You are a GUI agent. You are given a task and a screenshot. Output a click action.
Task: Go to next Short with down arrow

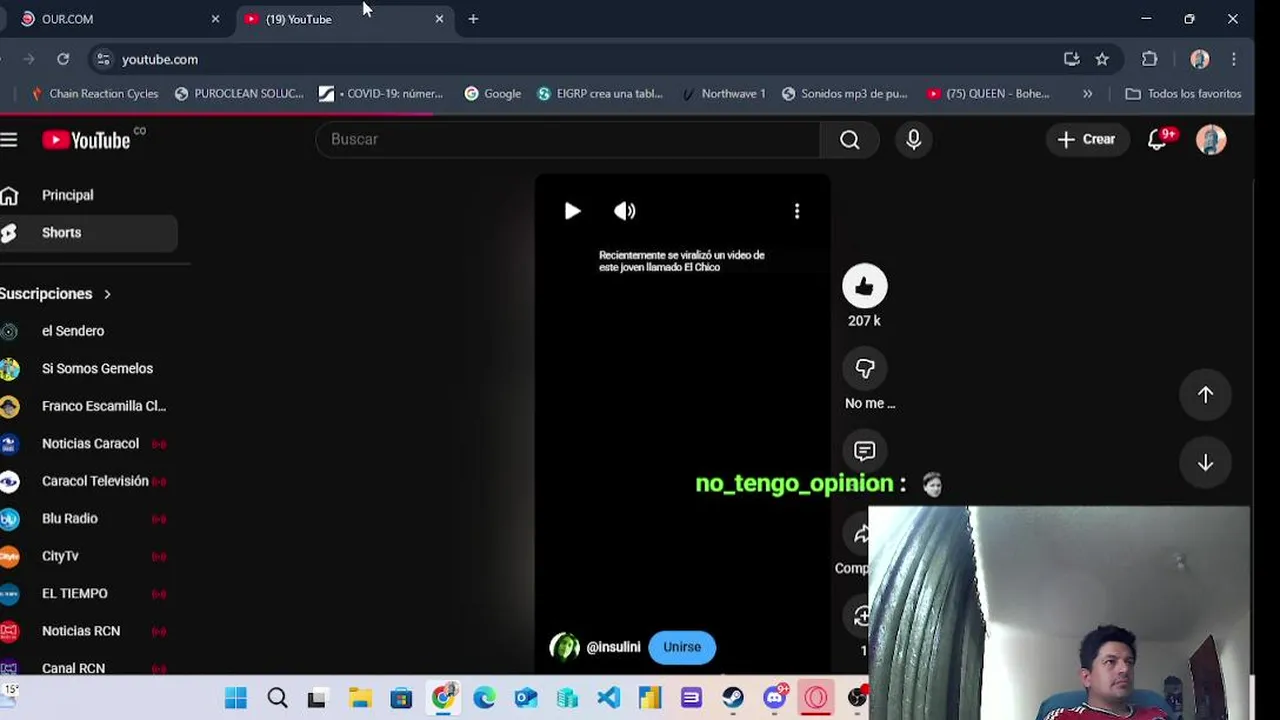pos(1205,462)
